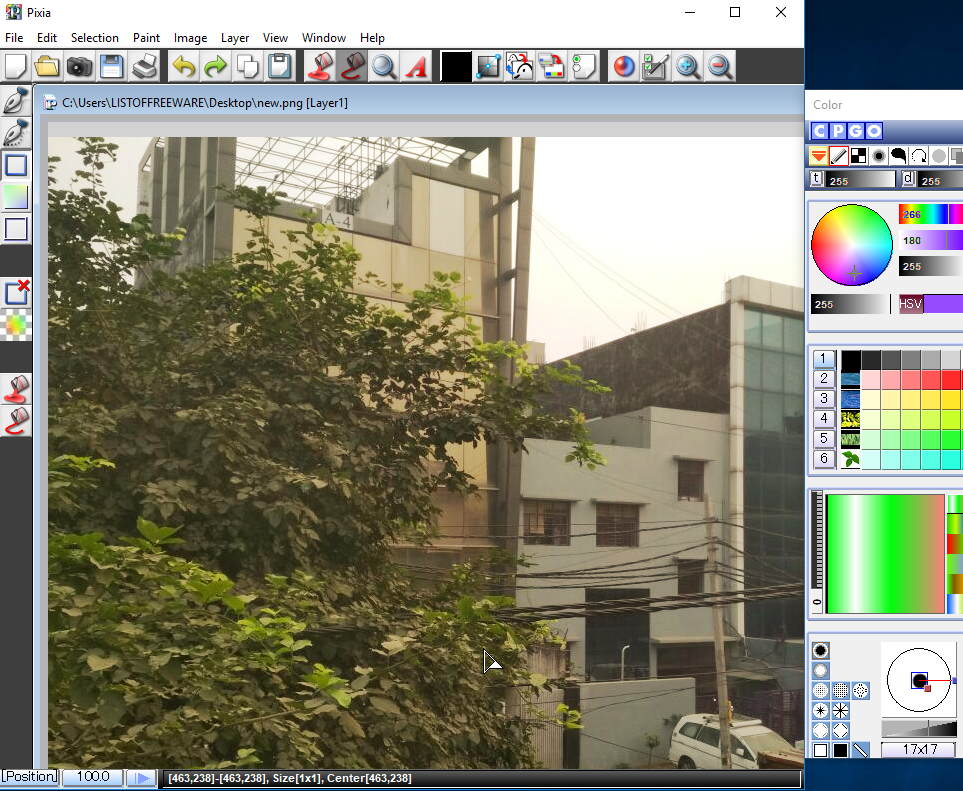Switch to the O tab in Color panel
This screenshot has height=791, width=963.
(874, 131)
